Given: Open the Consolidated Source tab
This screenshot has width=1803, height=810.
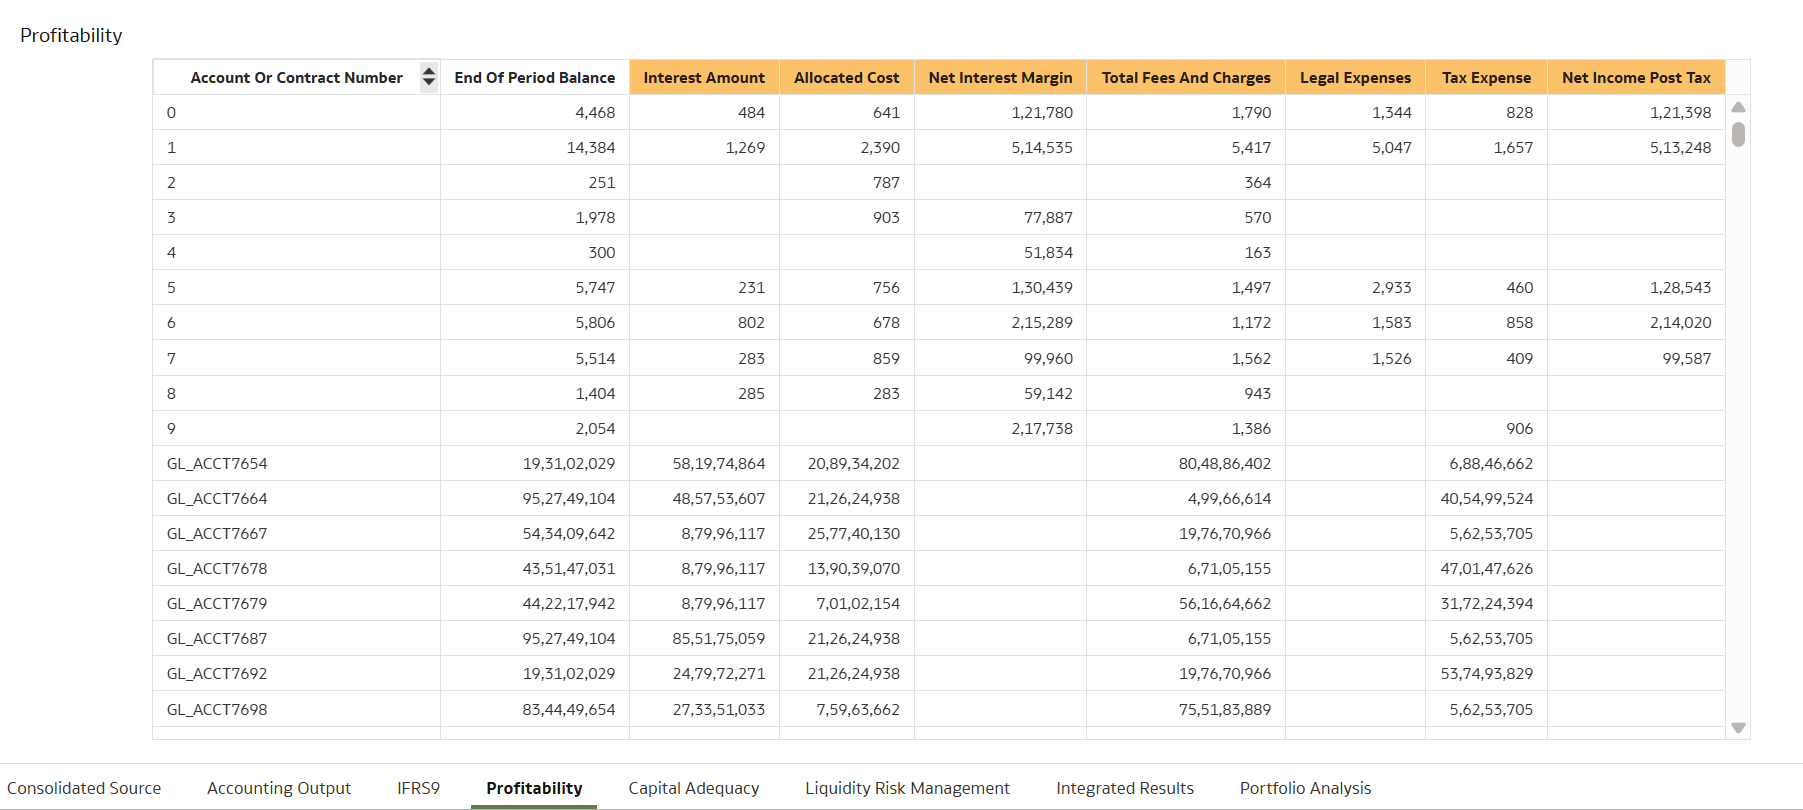Looking at the screenshot, I should 84,788.
